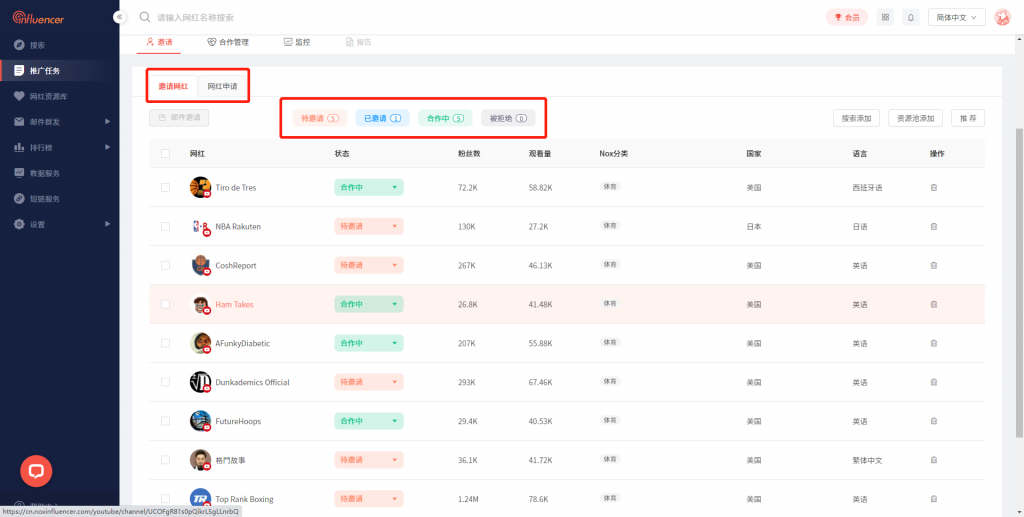Open the 合作管理 tab

(227, 42)
